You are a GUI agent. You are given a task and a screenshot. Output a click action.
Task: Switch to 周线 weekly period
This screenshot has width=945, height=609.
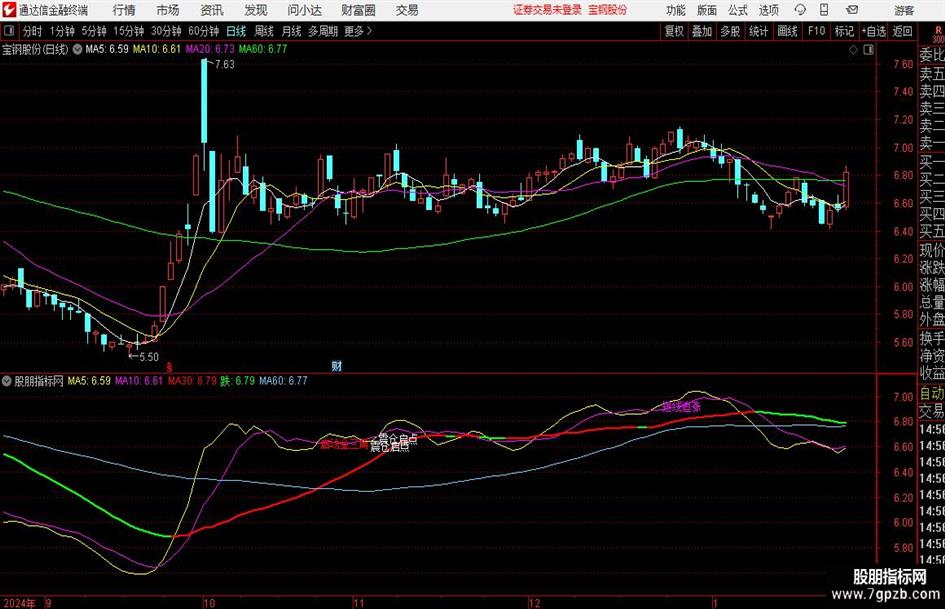(264, 31)
